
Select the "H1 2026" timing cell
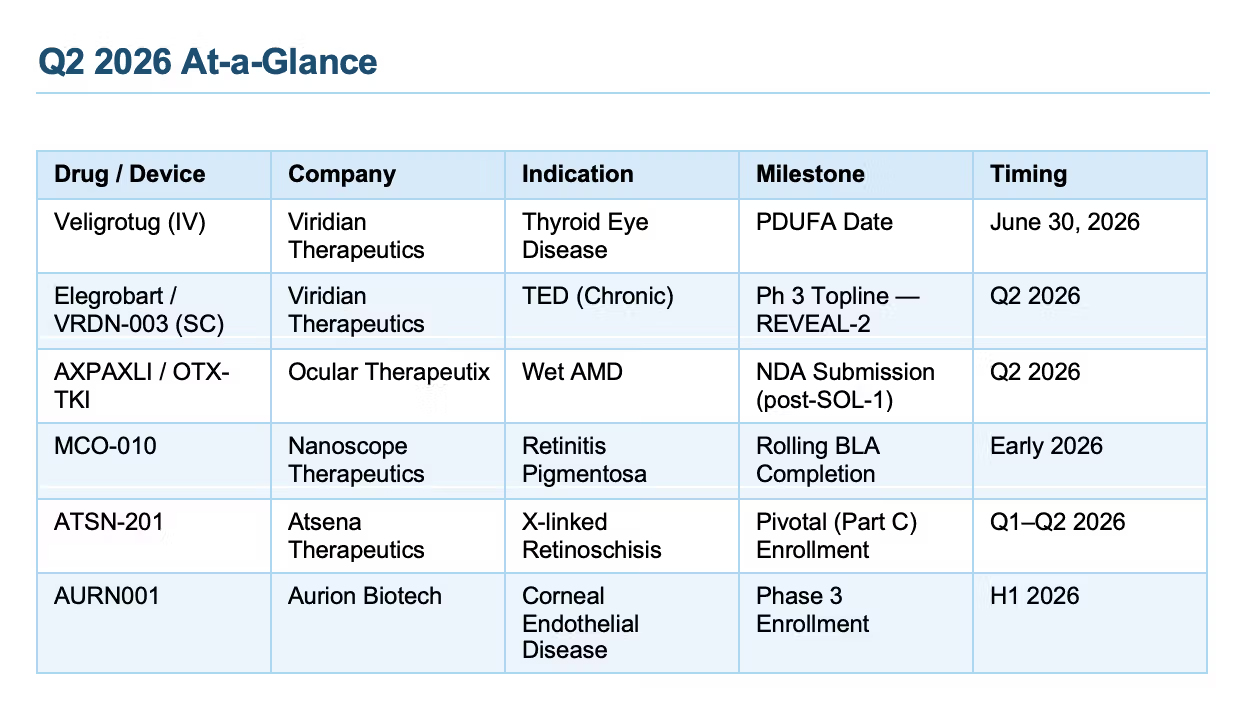[1035, 596]
